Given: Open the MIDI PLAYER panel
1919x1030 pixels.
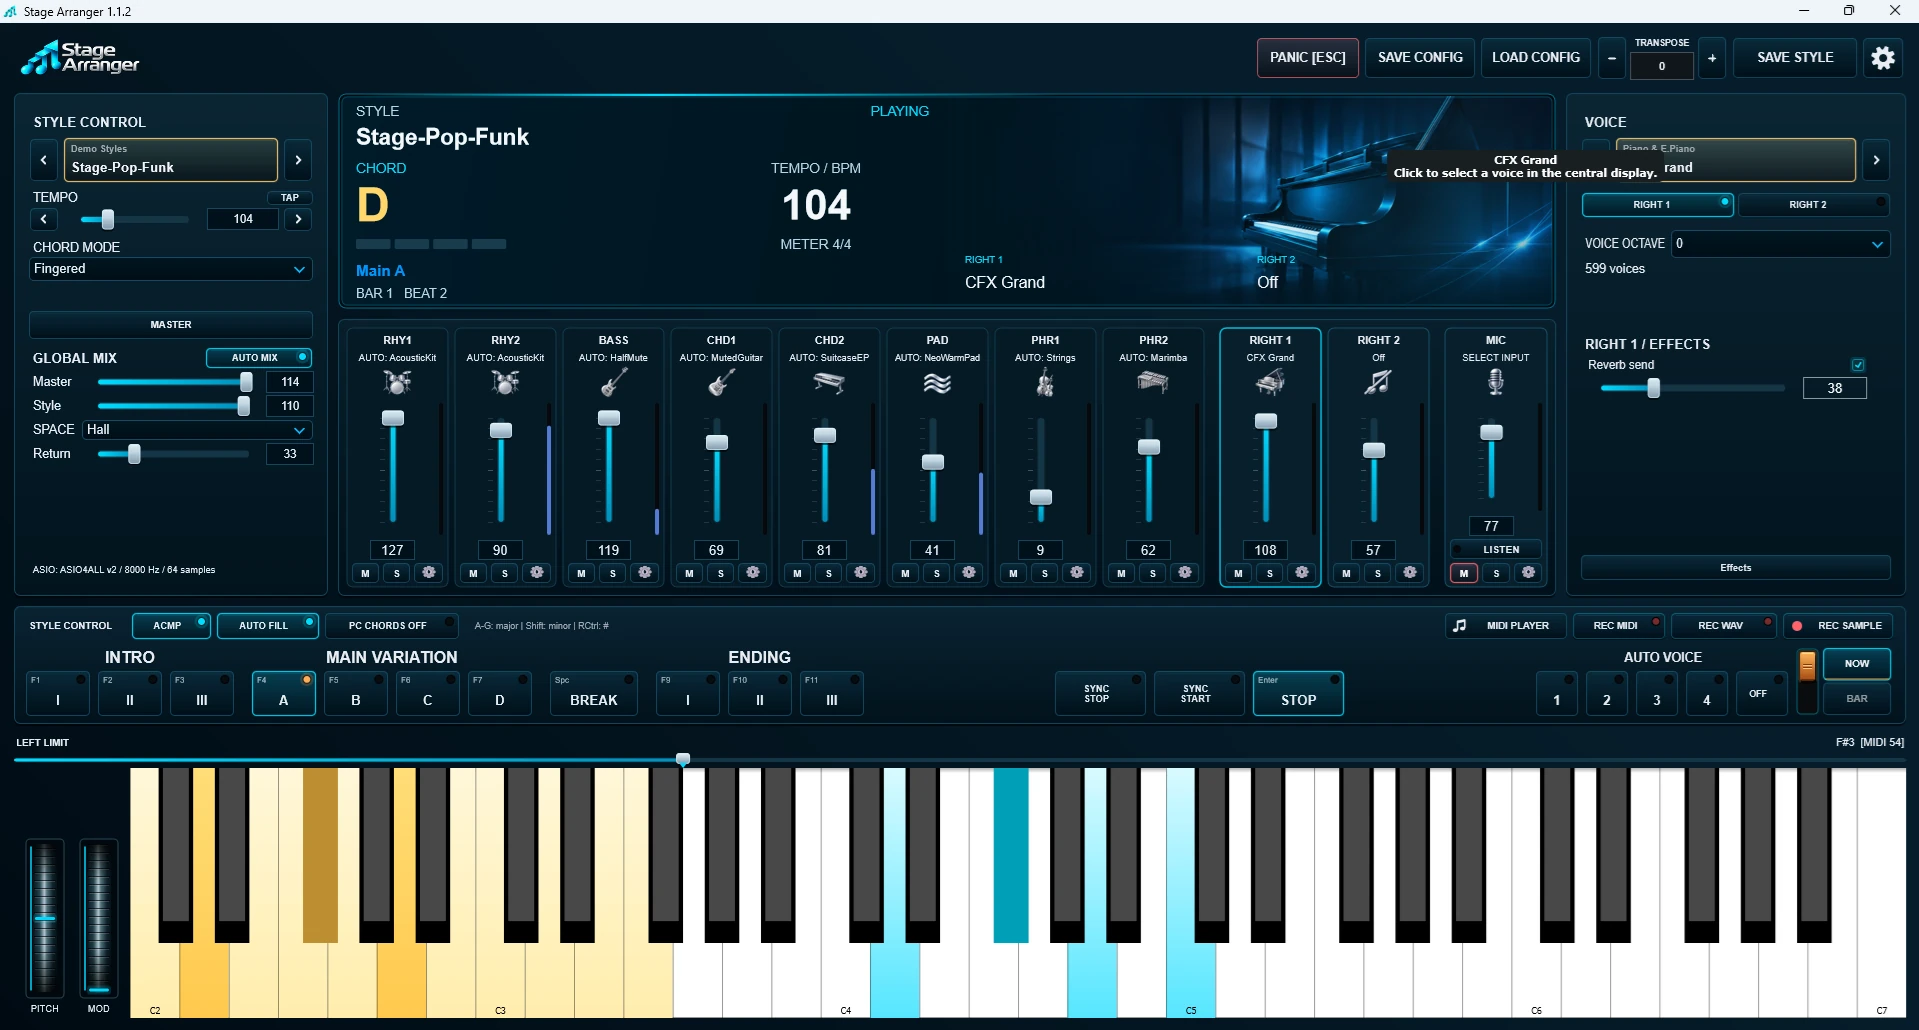Looking at the screenshot, I should point(1505,626).
